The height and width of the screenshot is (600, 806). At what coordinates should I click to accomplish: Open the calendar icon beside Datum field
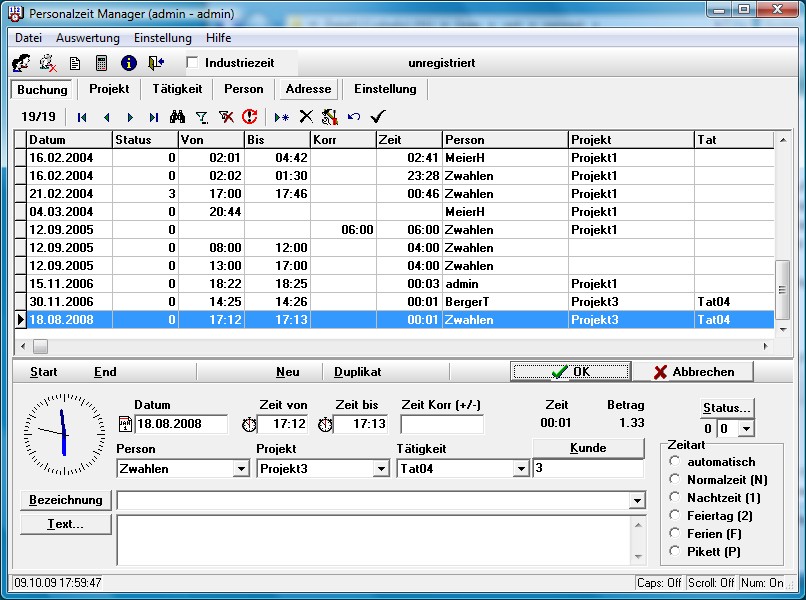coord(125,424)
